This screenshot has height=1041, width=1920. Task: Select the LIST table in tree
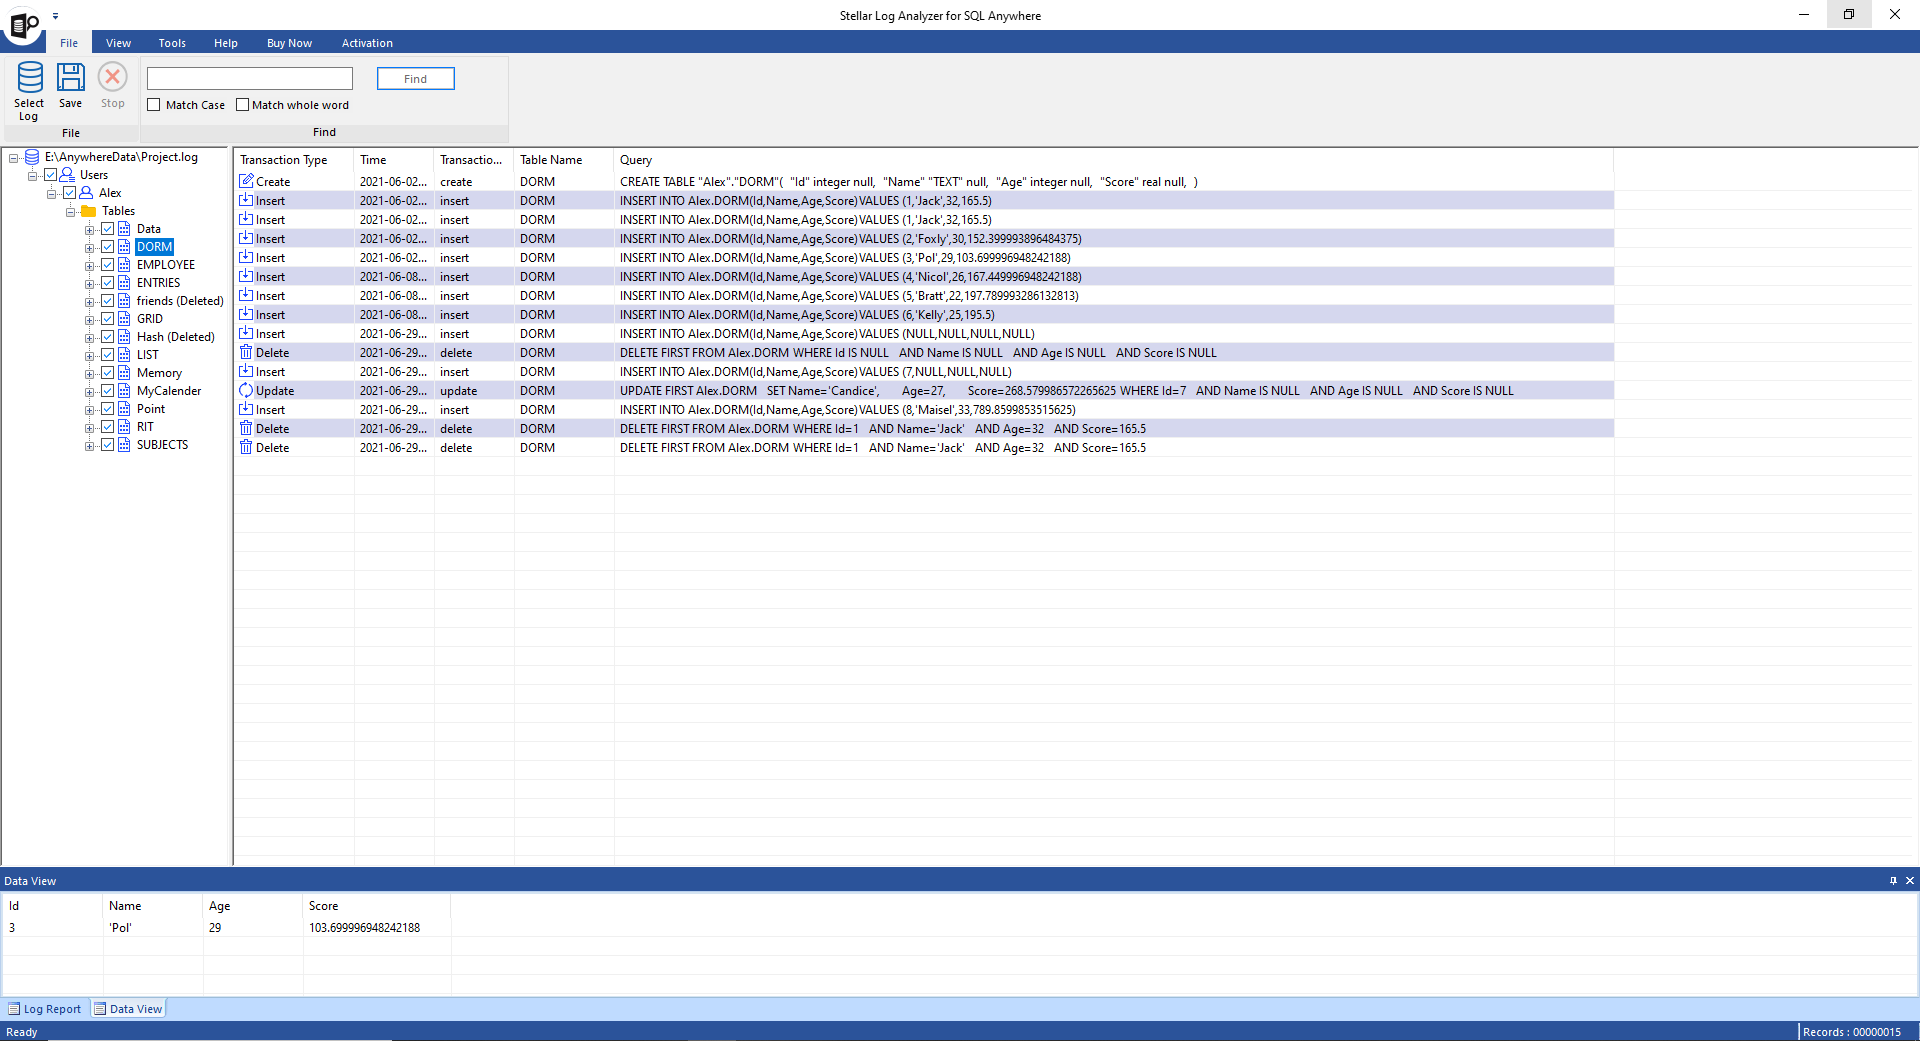148,355
